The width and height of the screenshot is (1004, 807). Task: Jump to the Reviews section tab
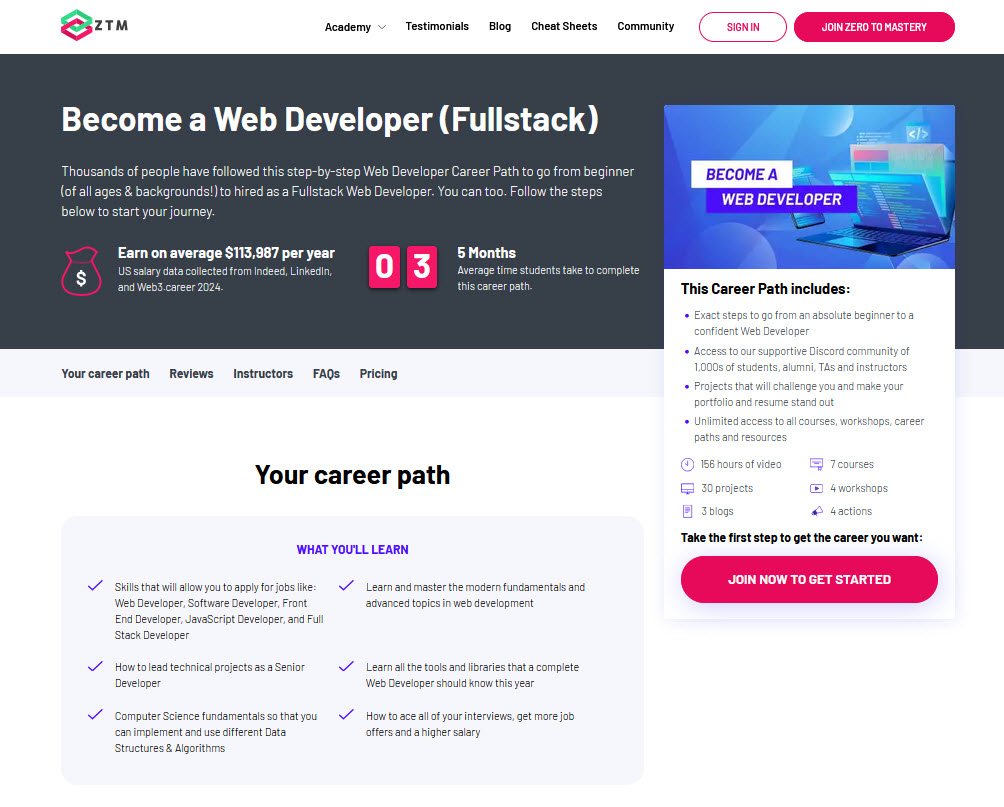[191, 373]
